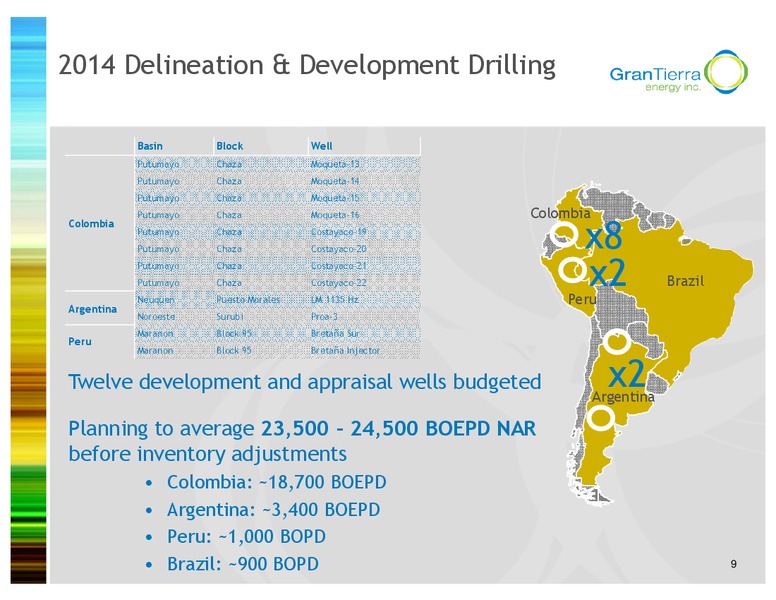Click the circle marker in northern Argentina
776x600 pixels.
click(617, 341)
